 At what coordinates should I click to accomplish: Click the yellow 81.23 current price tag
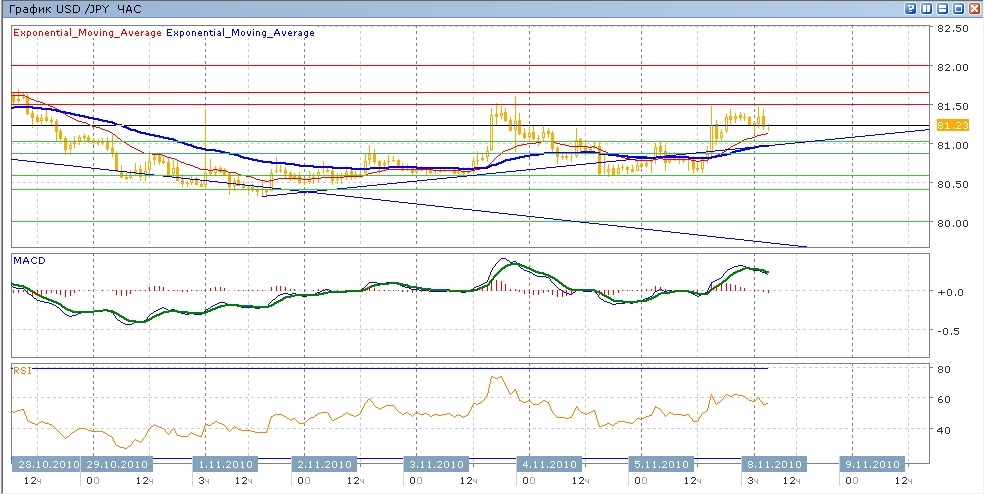point(954,125)
